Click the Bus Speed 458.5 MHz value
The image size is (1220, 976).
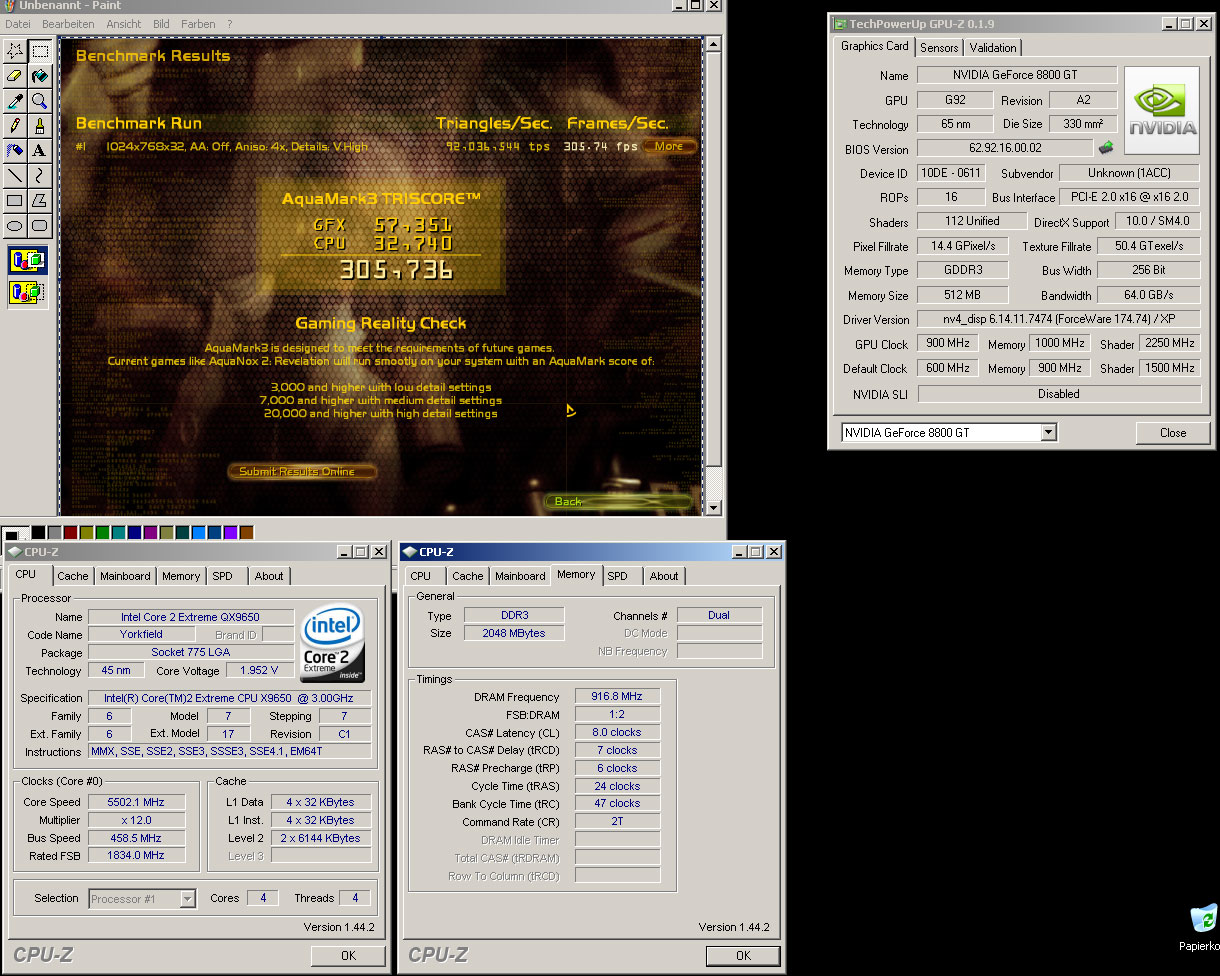(136, 838)
